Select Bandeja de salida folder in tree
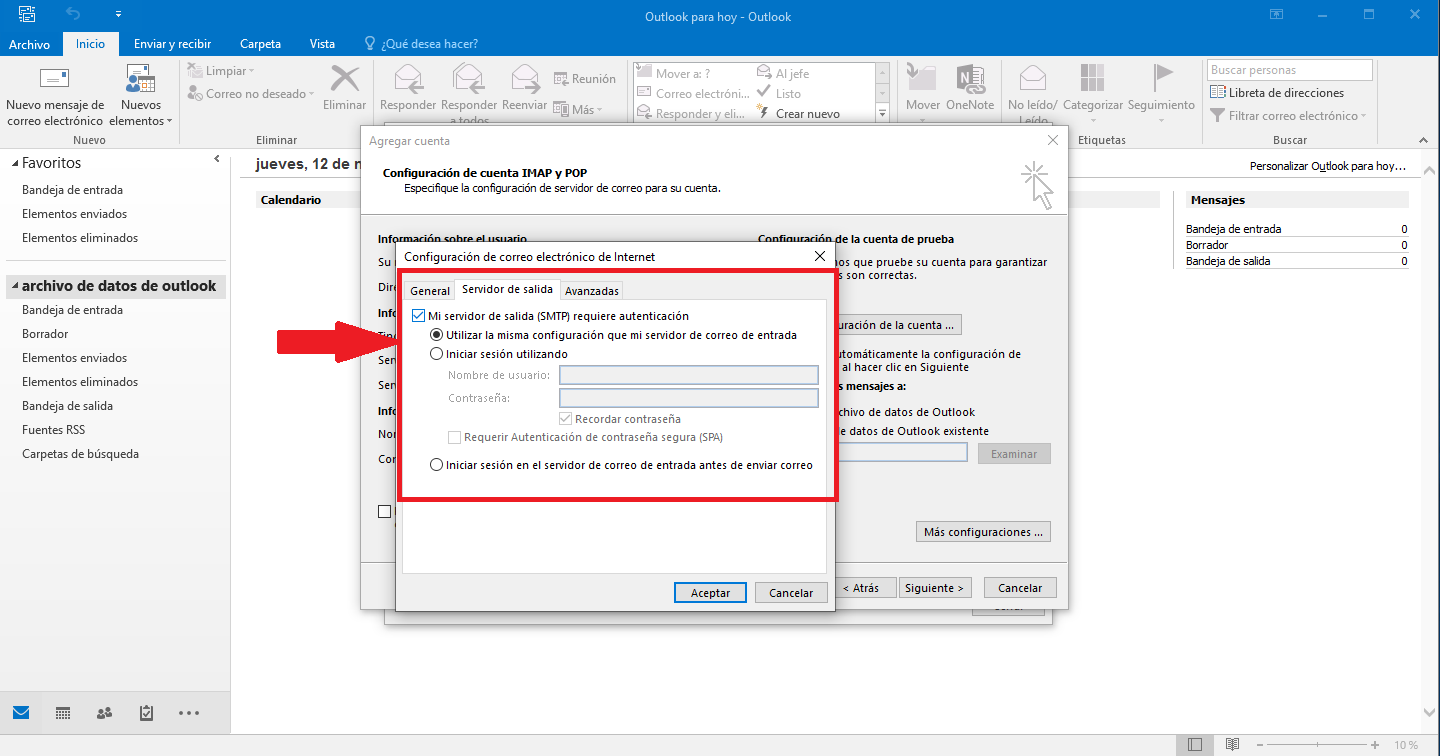 (x=67, y=406)
